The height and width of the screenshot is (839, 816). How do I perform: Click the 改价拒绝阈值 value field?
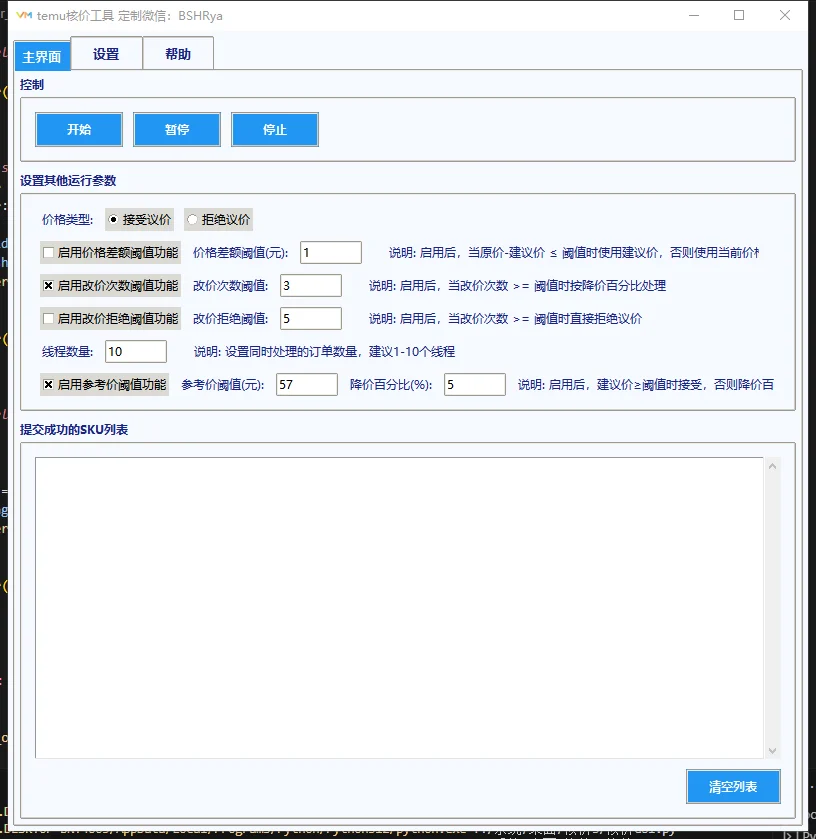click(310, 318)
